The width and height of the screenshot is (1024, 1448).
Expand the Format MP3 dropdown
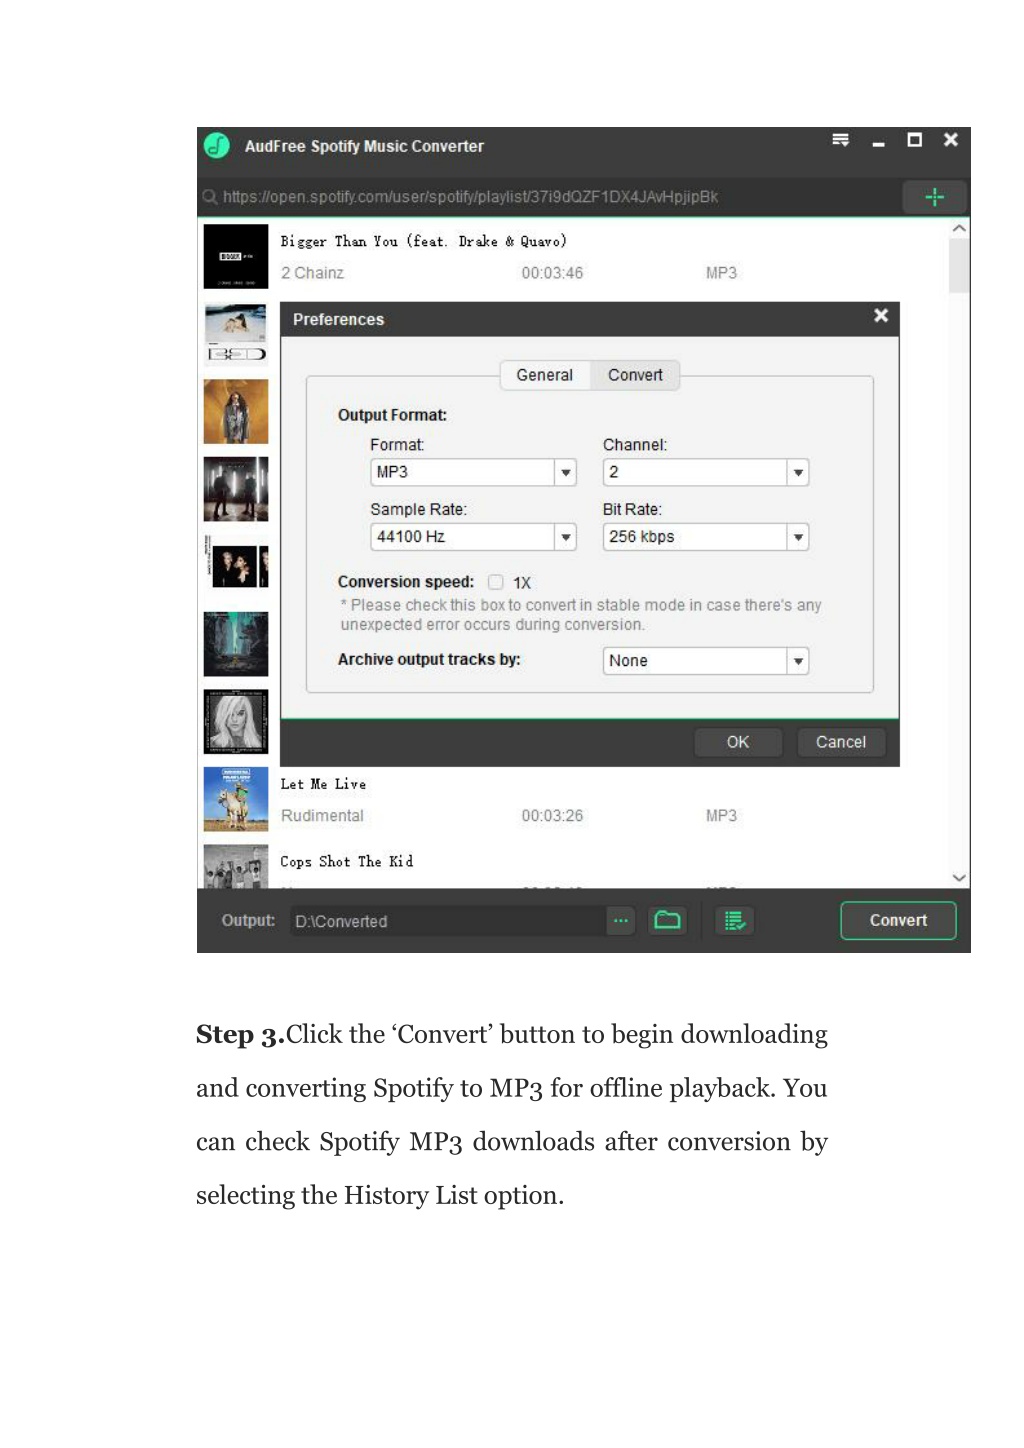566,472
